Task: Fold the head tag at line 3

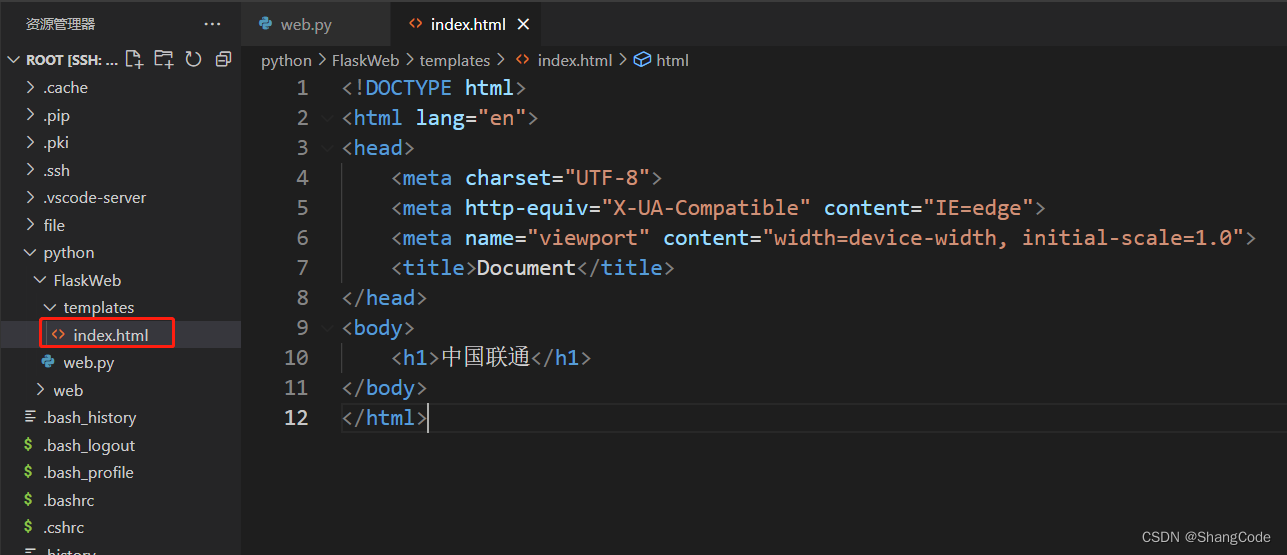Action: click(328, 148)
